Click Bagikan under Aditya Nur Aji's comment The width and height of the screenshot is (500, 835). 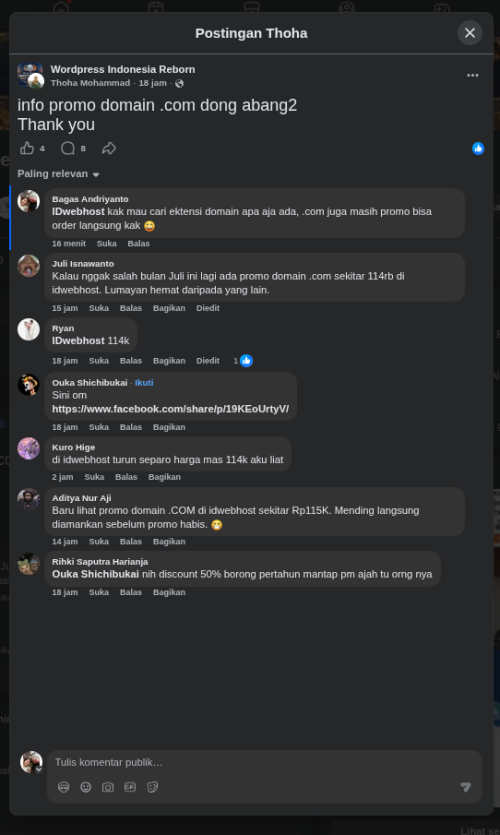(x=169, y=542)
